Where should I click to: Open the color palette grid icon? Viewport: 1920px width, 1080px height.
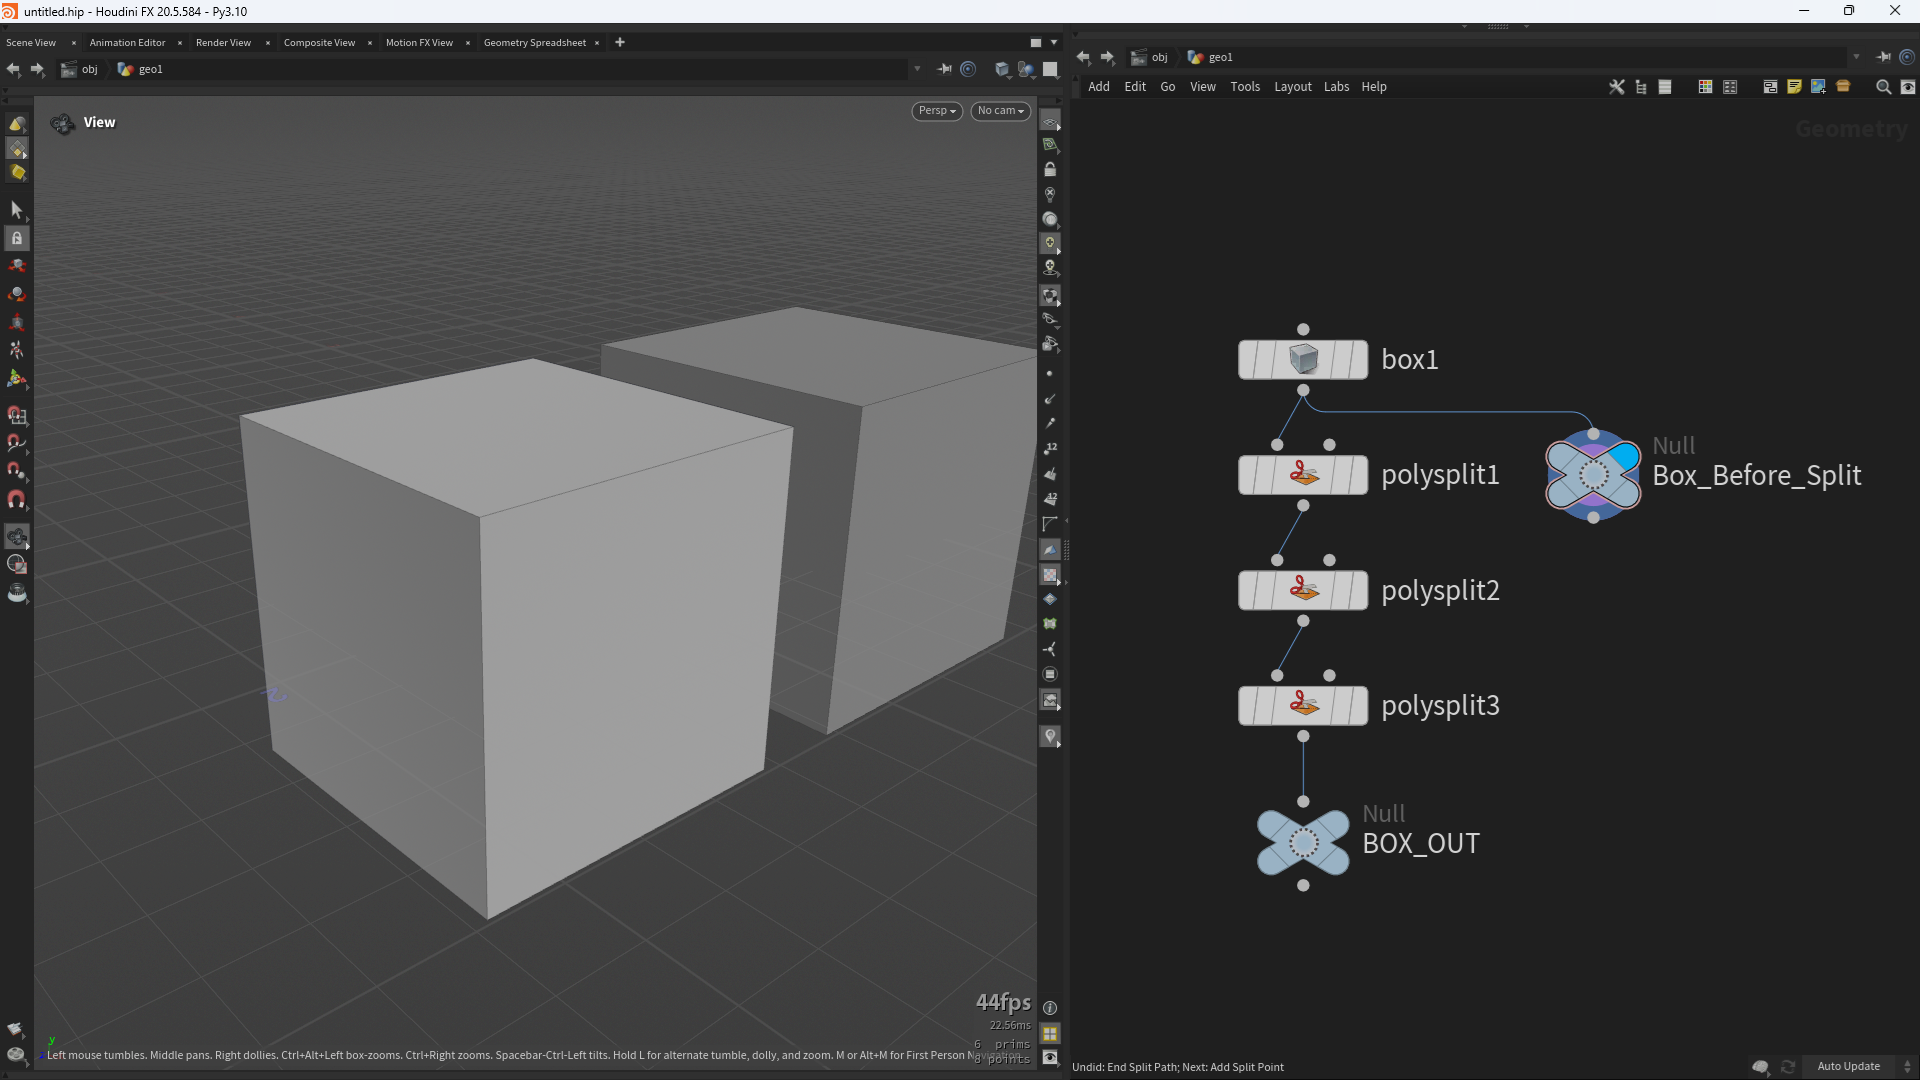[1705, 87]
